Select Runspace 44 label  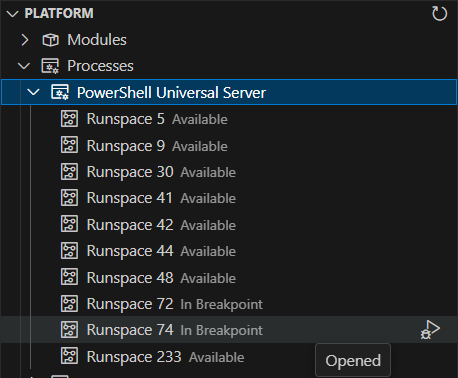[130, 251]
